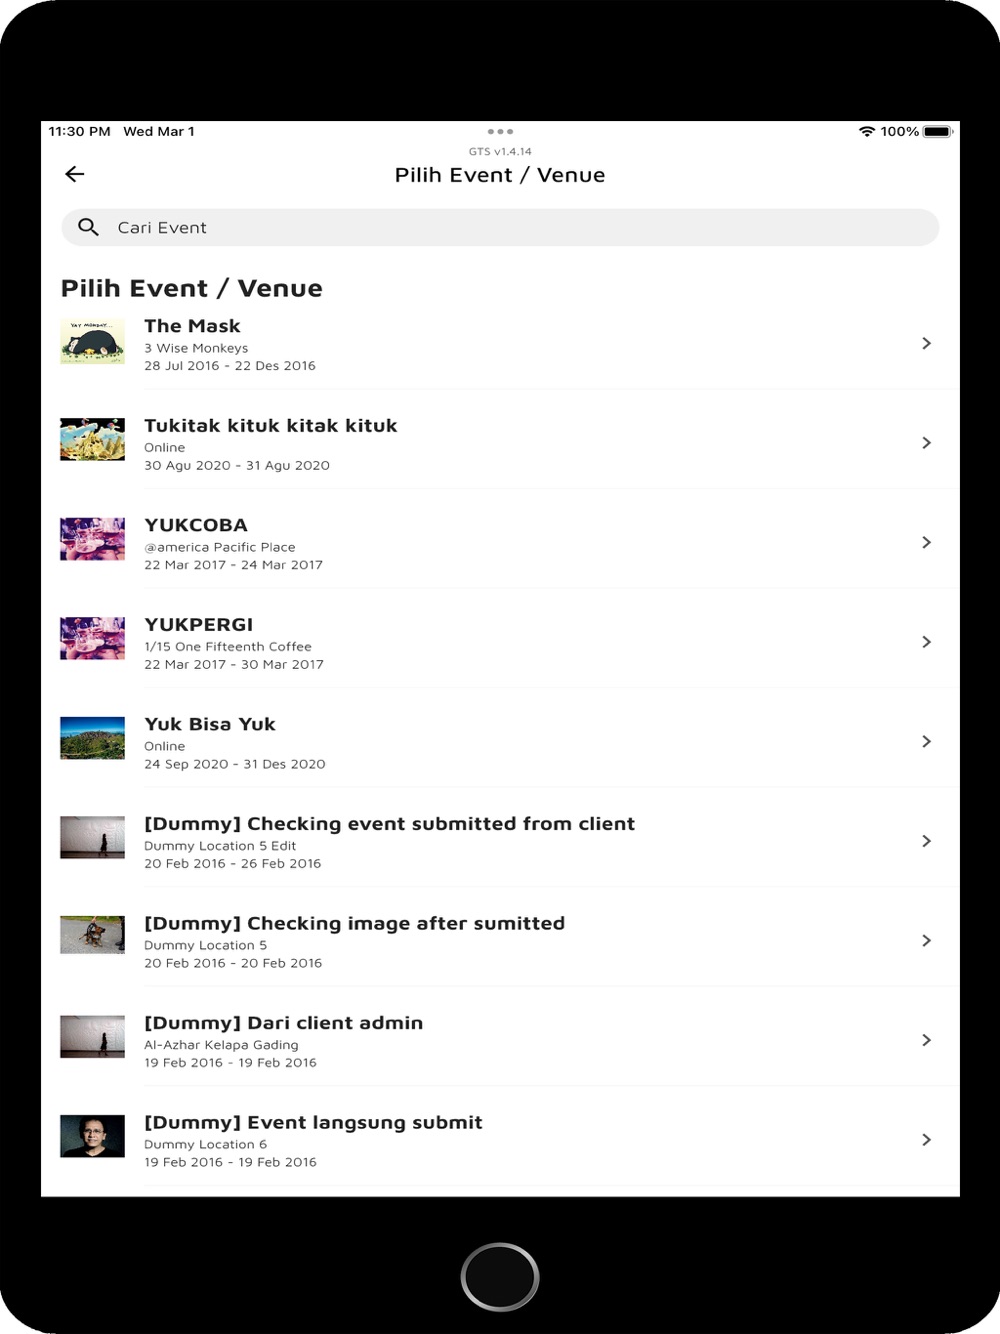Open Tukitak kituk kitak kituk thumbnail

point(93,440)
